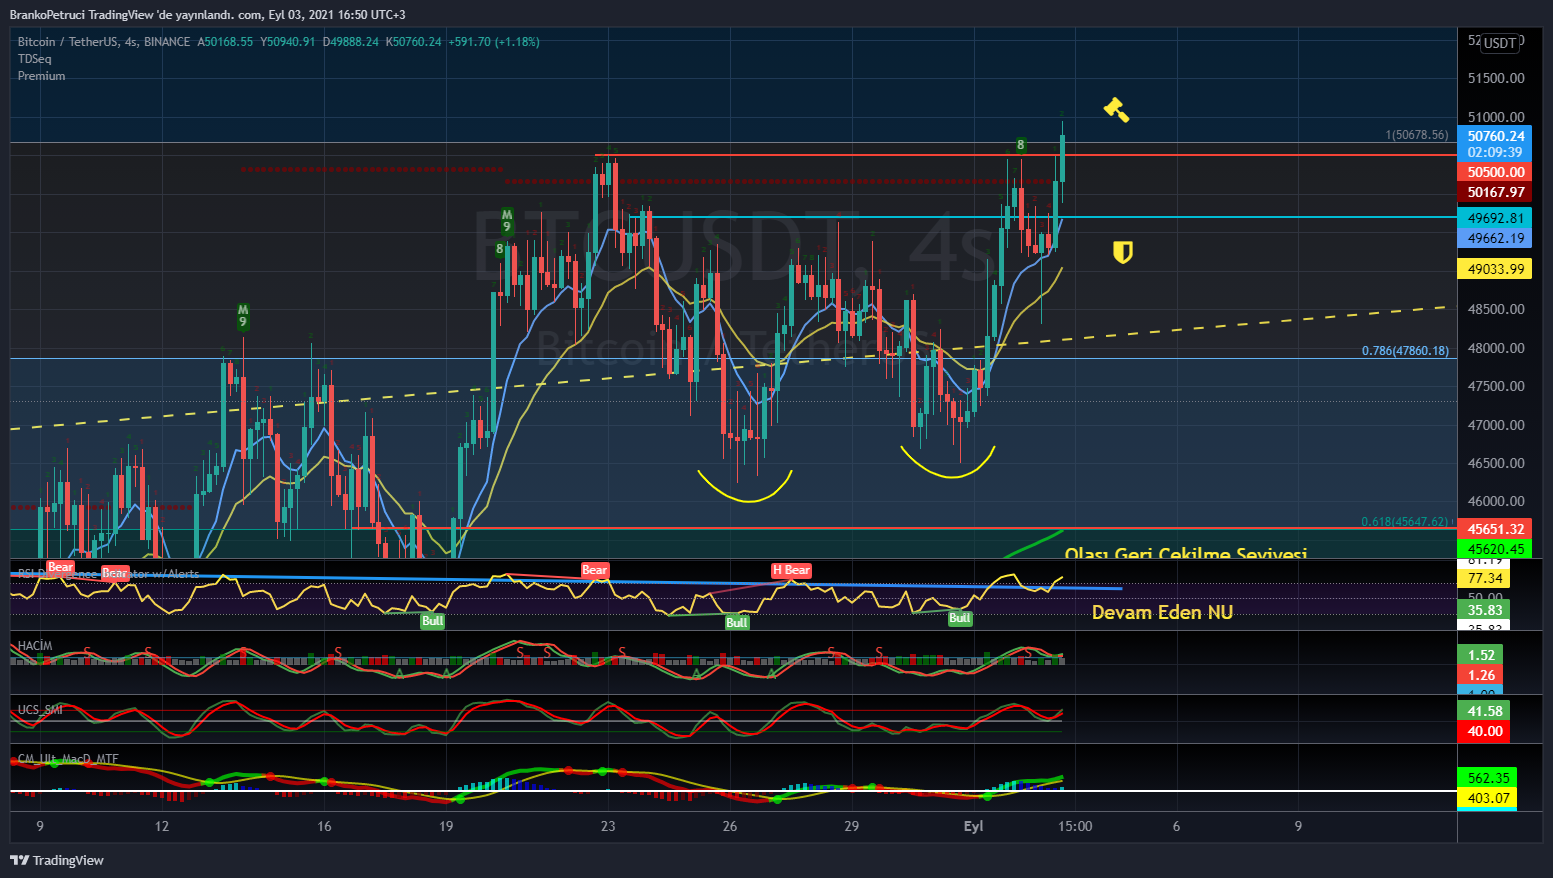Click the green 35.83 RSI value label
The height and width of the screenshot is (878, 1553).
coord(1485,610)
